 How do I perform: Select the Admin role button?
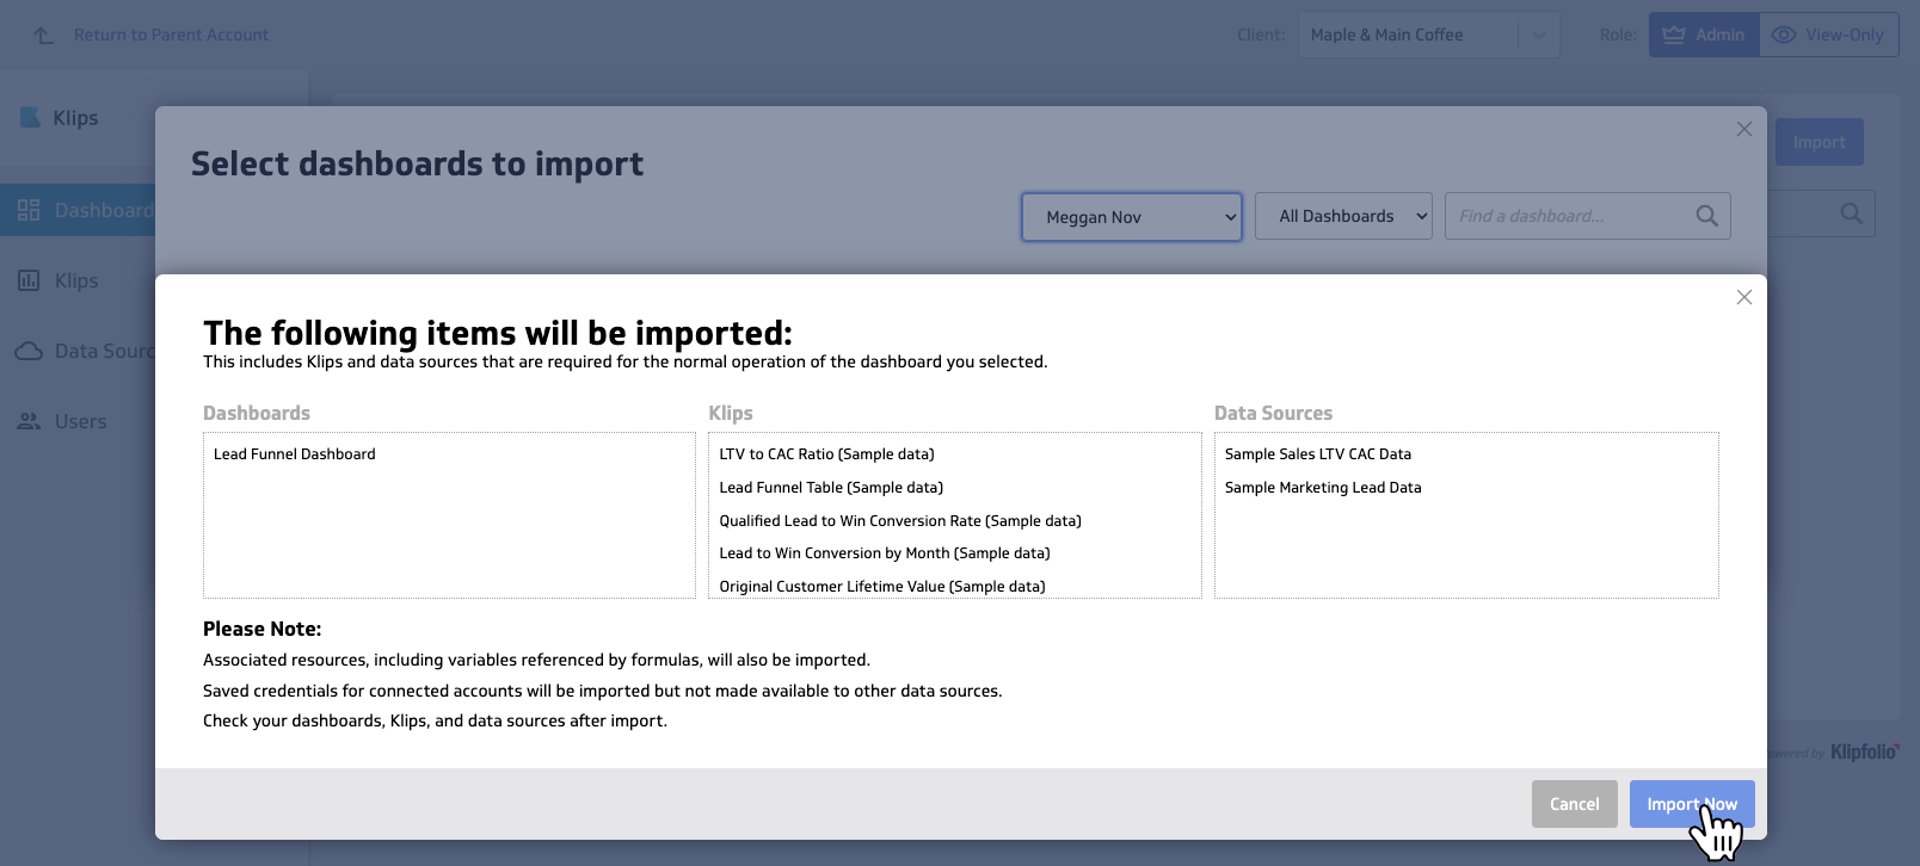[1704, 35]
